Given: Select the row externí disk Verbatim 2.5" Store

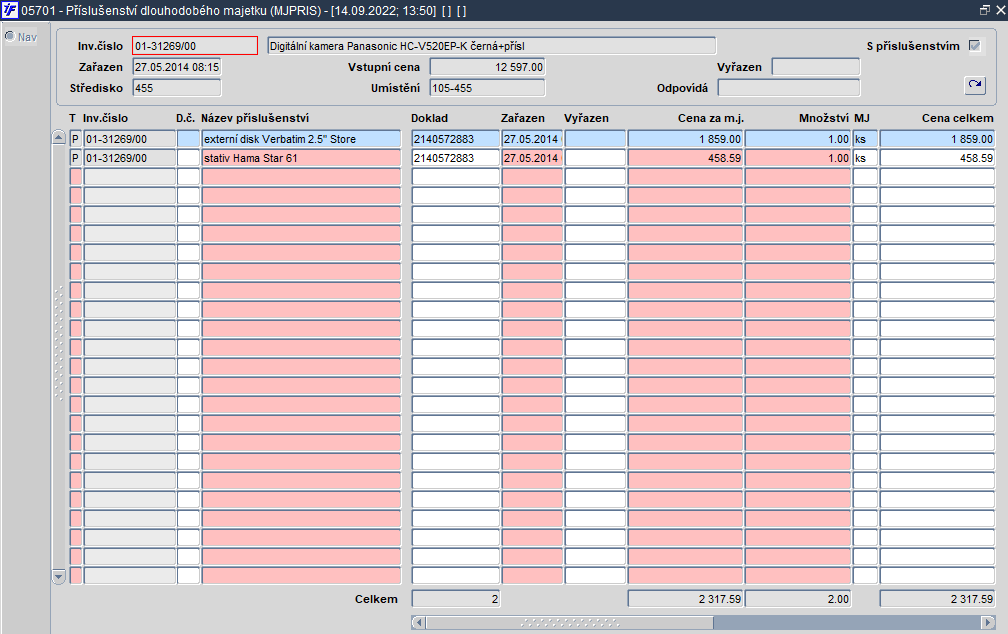Looking at the screenshot, I should pos(302,139).
